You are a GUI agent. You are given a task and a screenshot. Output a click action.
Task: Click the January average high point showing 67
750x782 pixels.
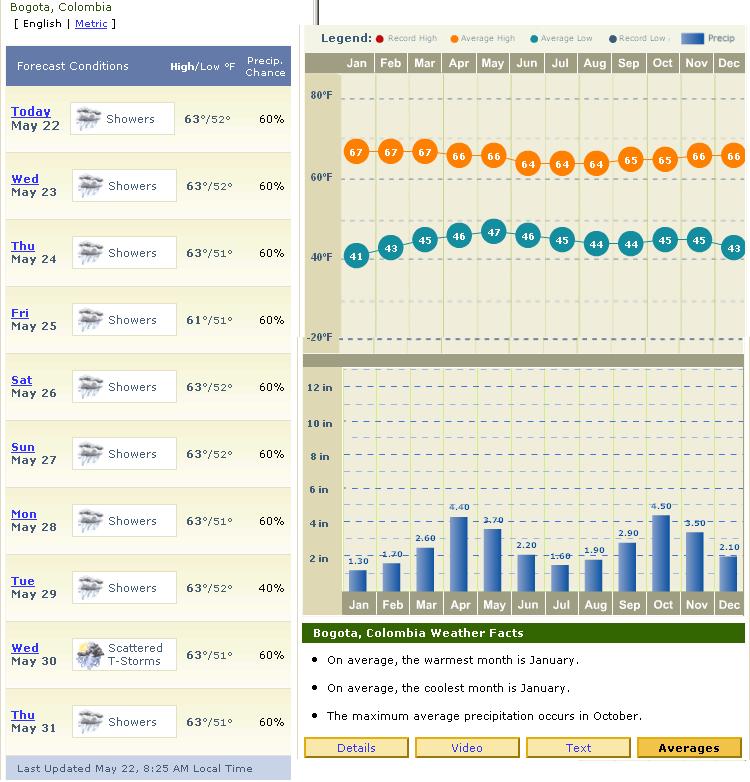click(357, 153)
